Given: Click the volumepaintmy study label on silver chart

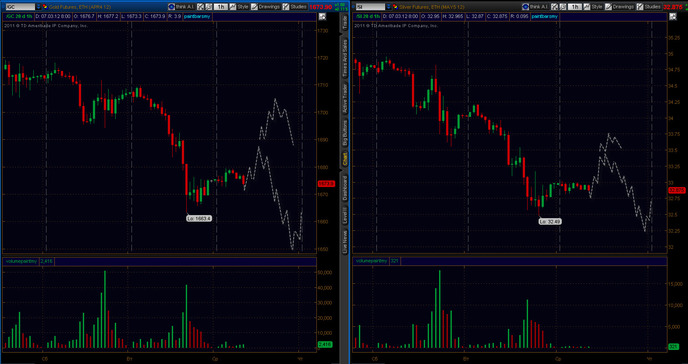Looking at the screenshot, I should pos(371,261).
